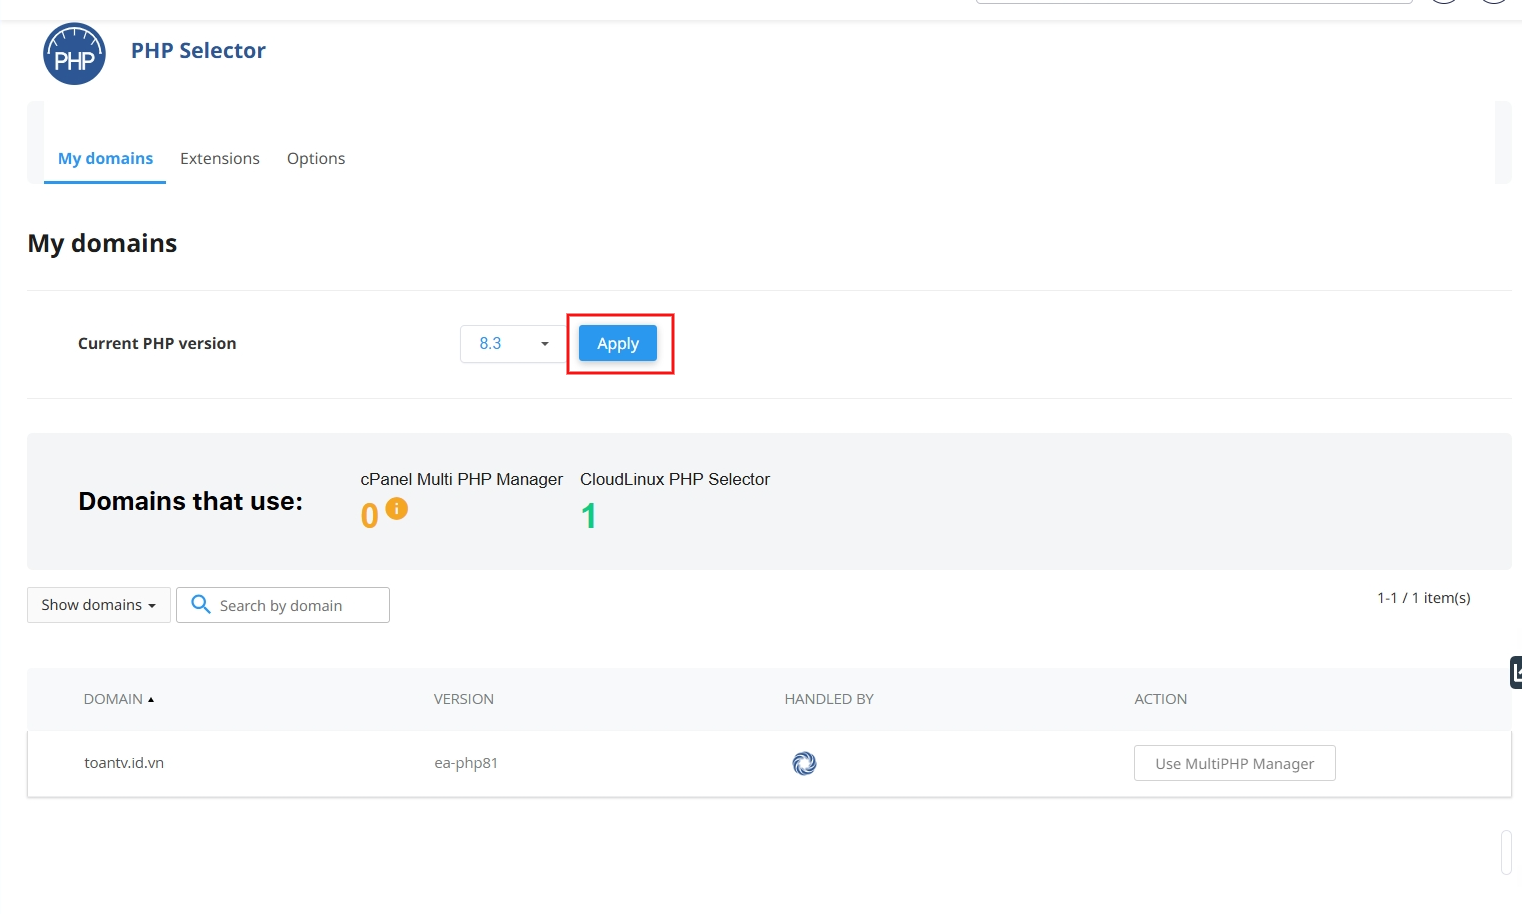This screenshot has width=1522, height=914.
Task: Sort by the DOMAIN column arrow
Action: (151, 700)
